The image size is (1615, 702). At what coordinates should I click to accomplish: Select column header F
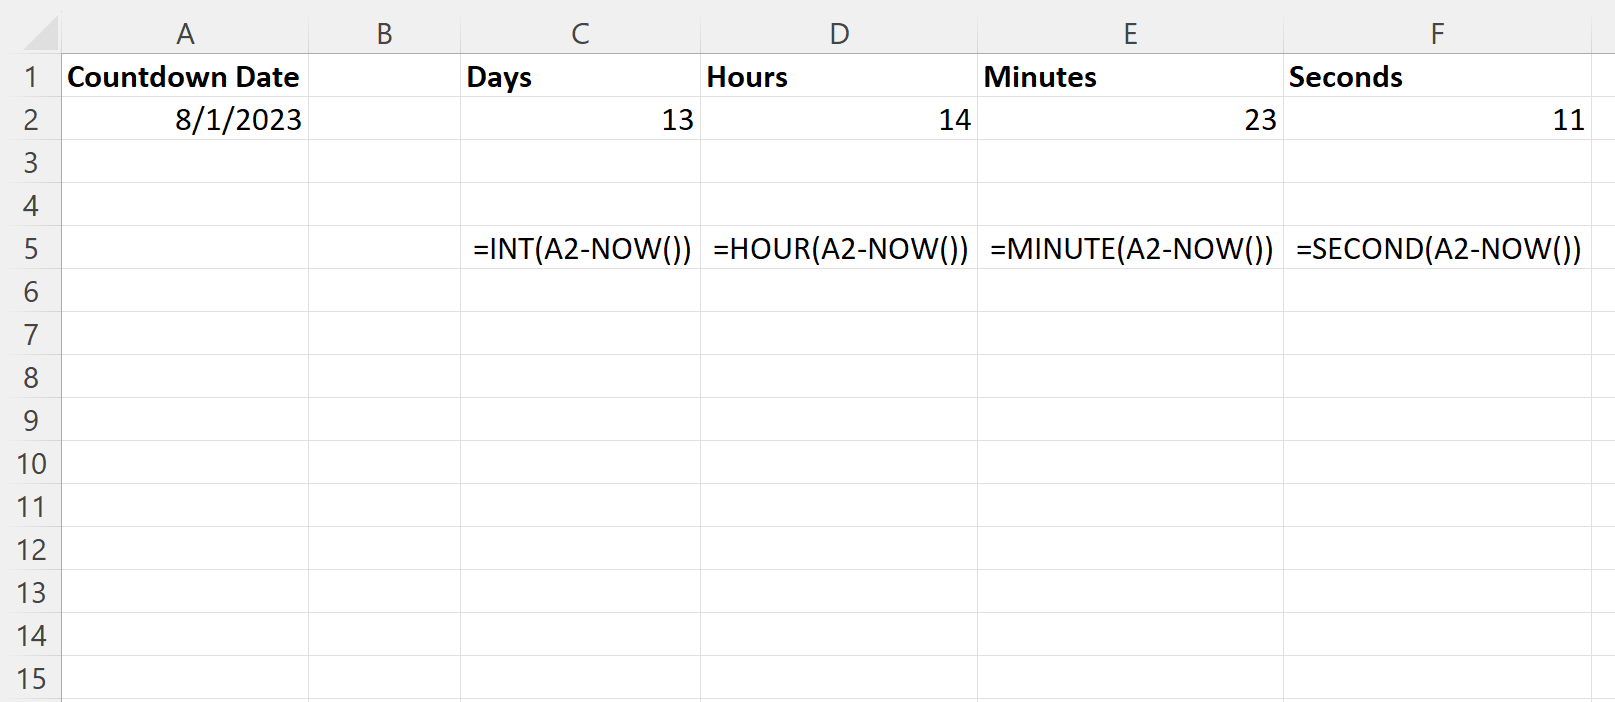pyautogui.click(x=1437, y=32)
